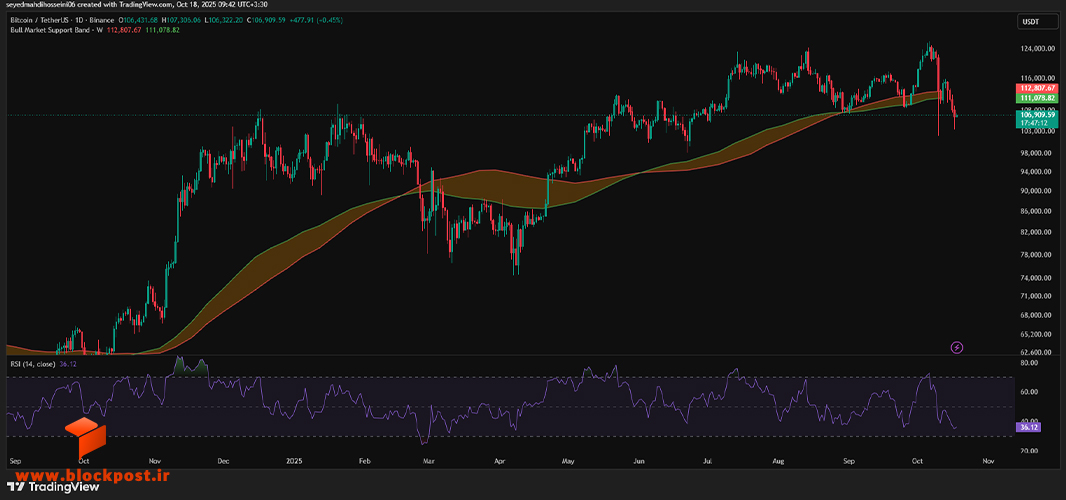This screenshot has width=1066, height=500.
Task: Click the current price label 106,909.59
Action: [x=1037, y=115]
